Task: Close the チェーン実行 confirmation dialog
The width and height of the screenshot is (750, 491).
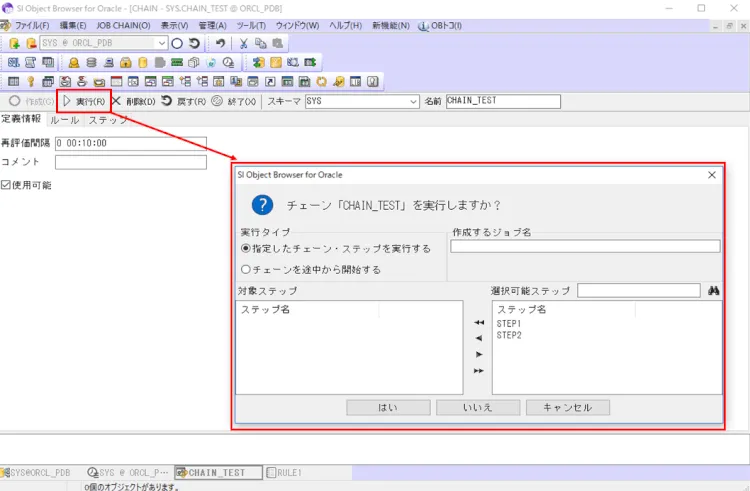Action: coord(712,175)
